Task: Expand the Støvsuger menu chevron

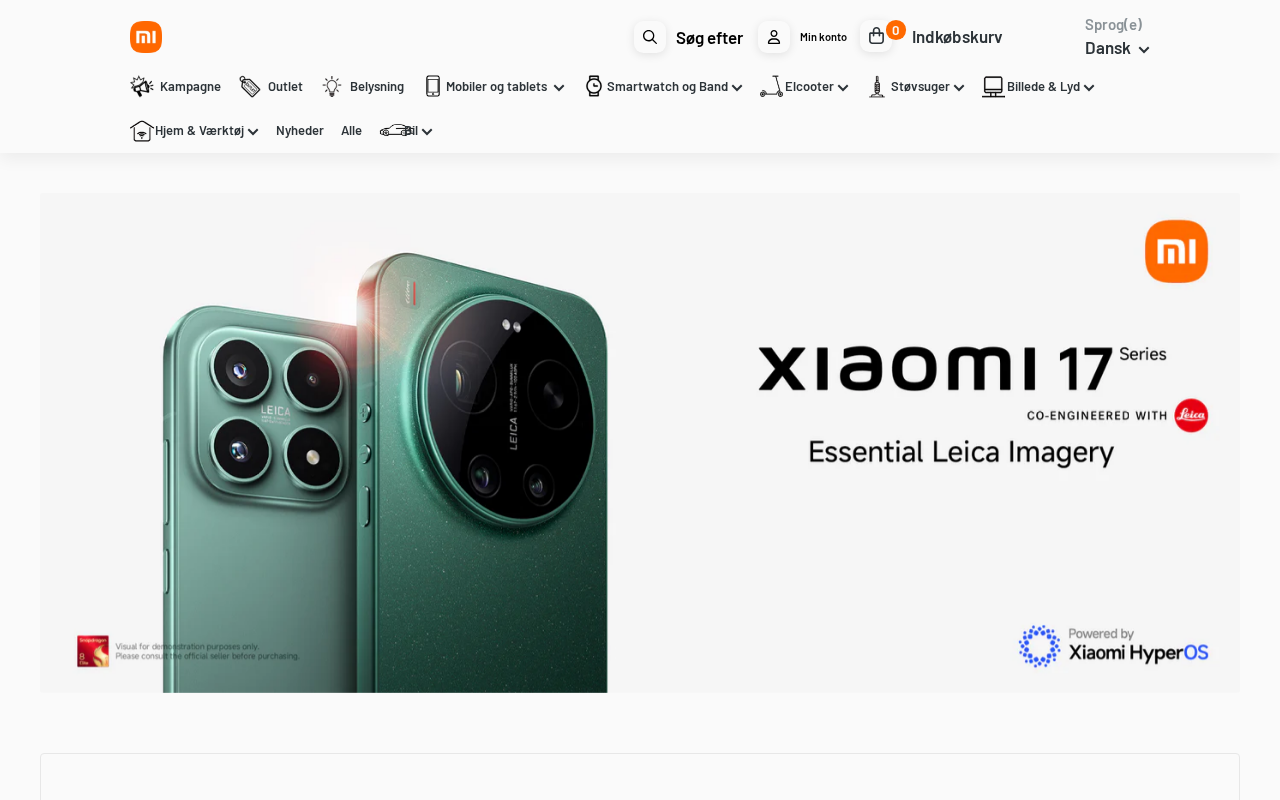Action: tap(959, 88)
